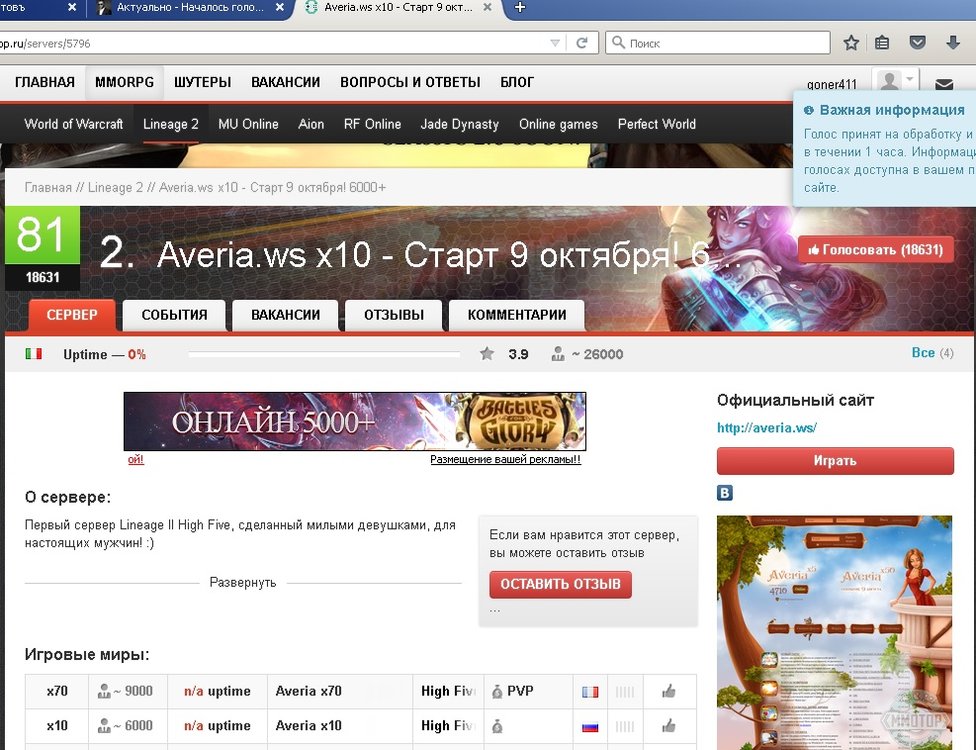
Task: Select MU Online in the games menu
Action: click(248, 124)
